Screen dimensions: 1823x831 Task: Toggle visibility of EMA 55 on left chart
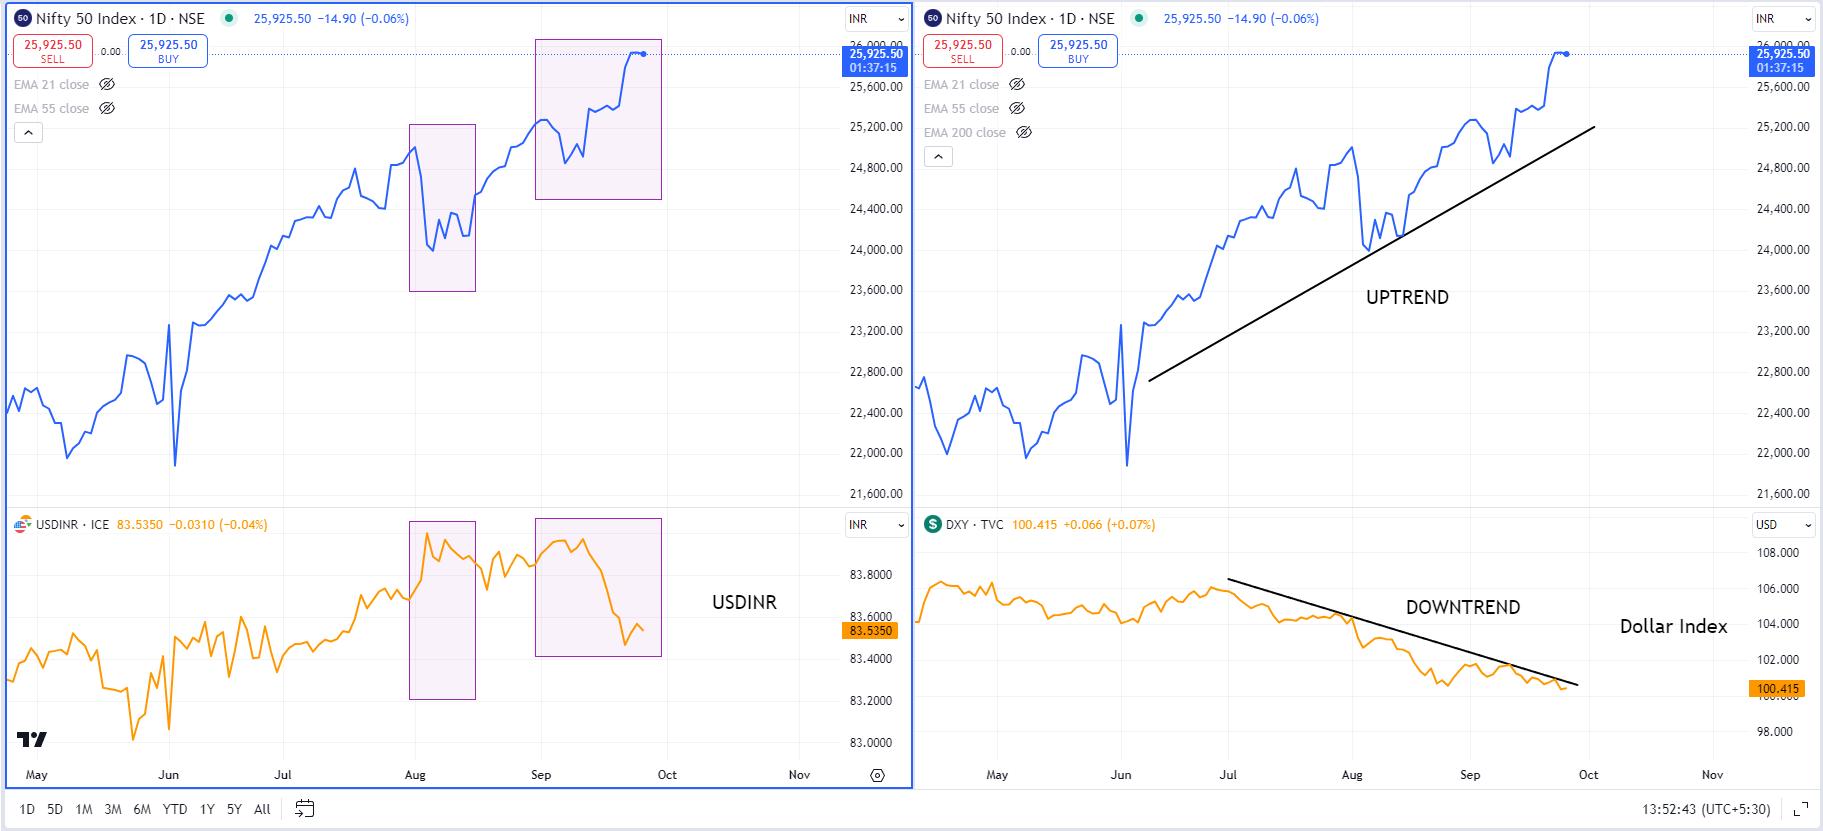click(x=107, y=109)
